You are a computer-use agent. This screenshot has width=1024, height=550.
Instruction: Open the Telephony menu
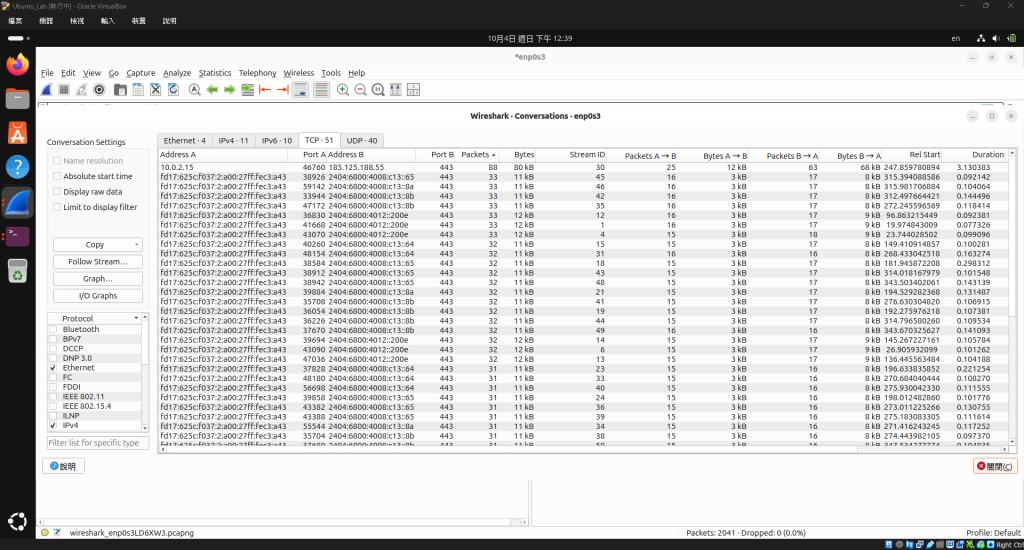click(x=257, y=73)
